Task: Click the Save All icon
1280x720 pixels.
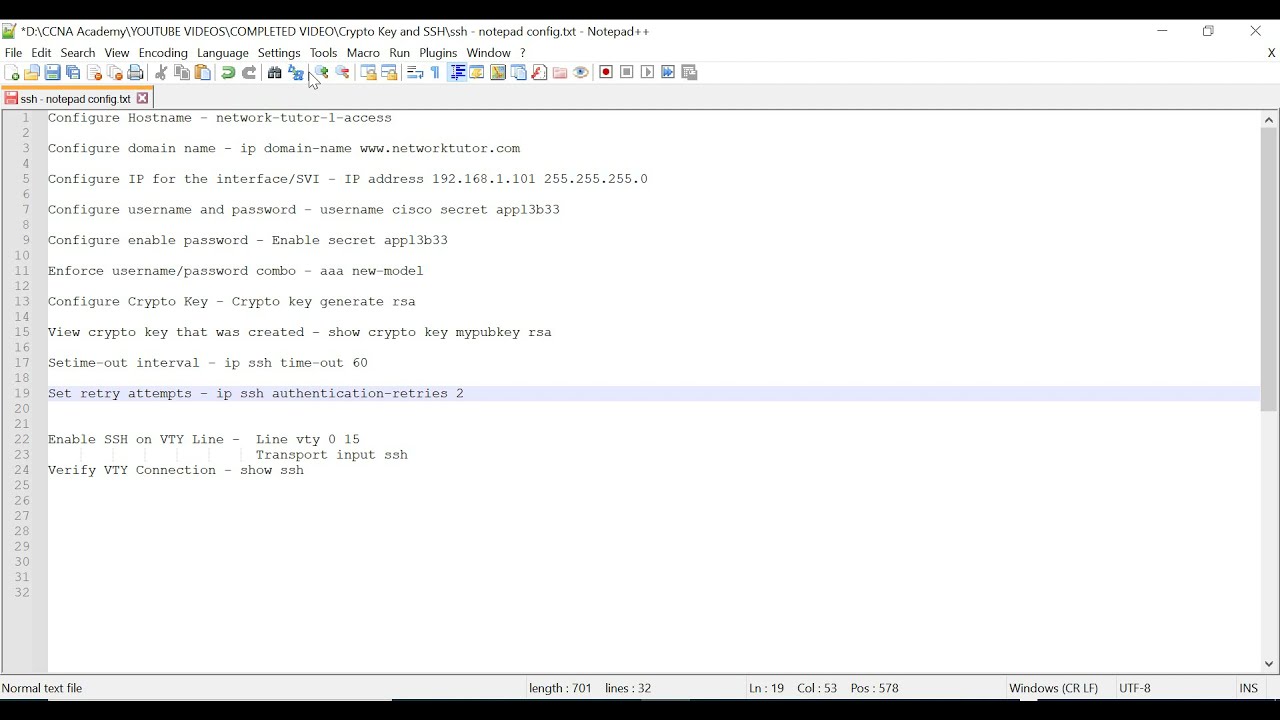Action: point(74,73)
